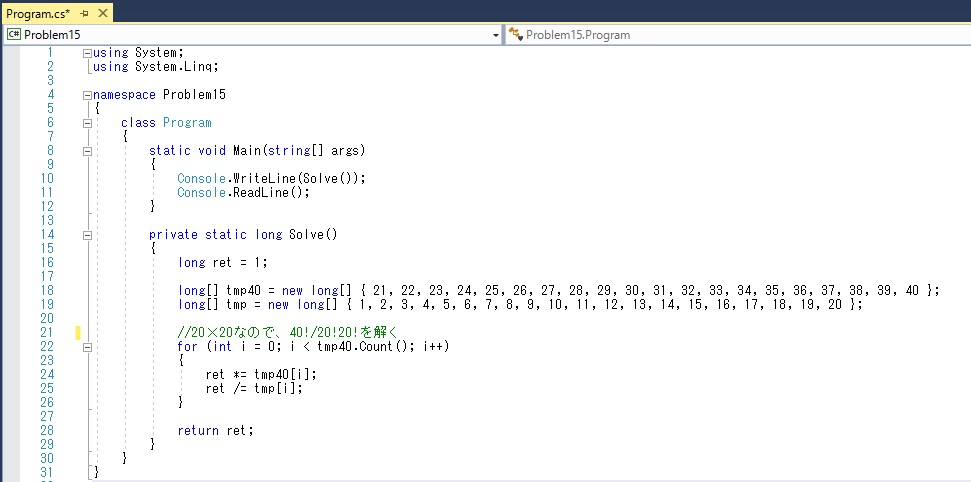Screen dimensions: 971x482
Task: Click line number 31 in the margin
Action: (47, 472)
